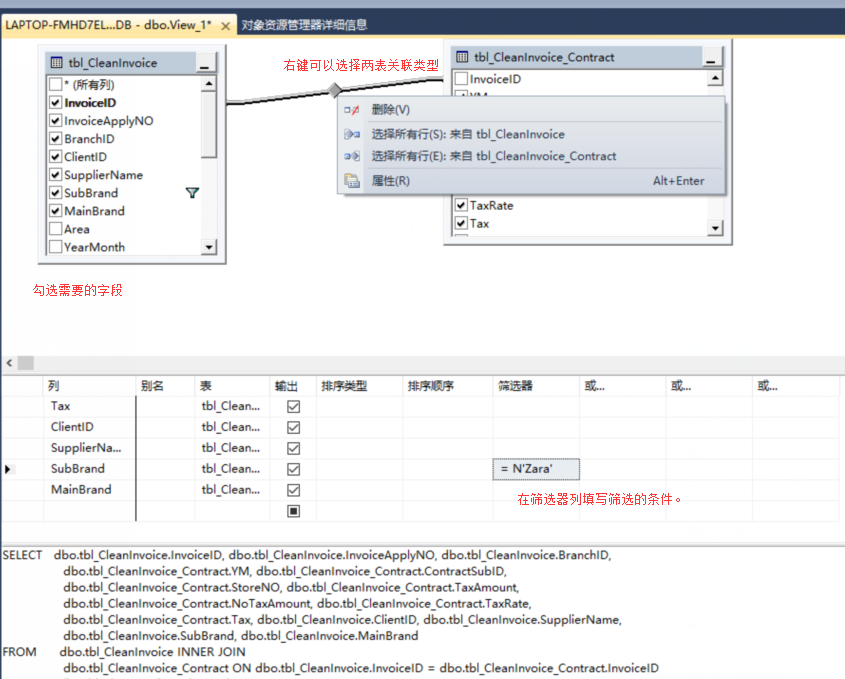
Task: Click the select-all-rows from tbl_CleanInvoice icon
Action: (x=352, y=134)
